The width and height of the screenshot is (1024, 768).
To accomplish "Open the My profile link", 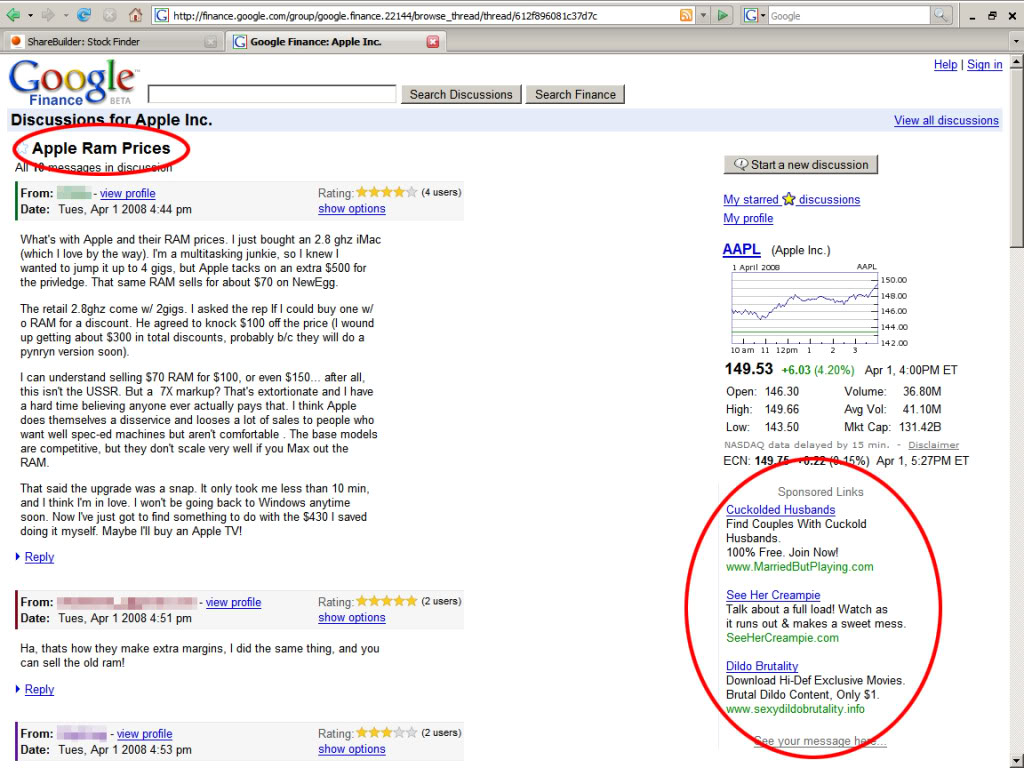I will 748,218.
